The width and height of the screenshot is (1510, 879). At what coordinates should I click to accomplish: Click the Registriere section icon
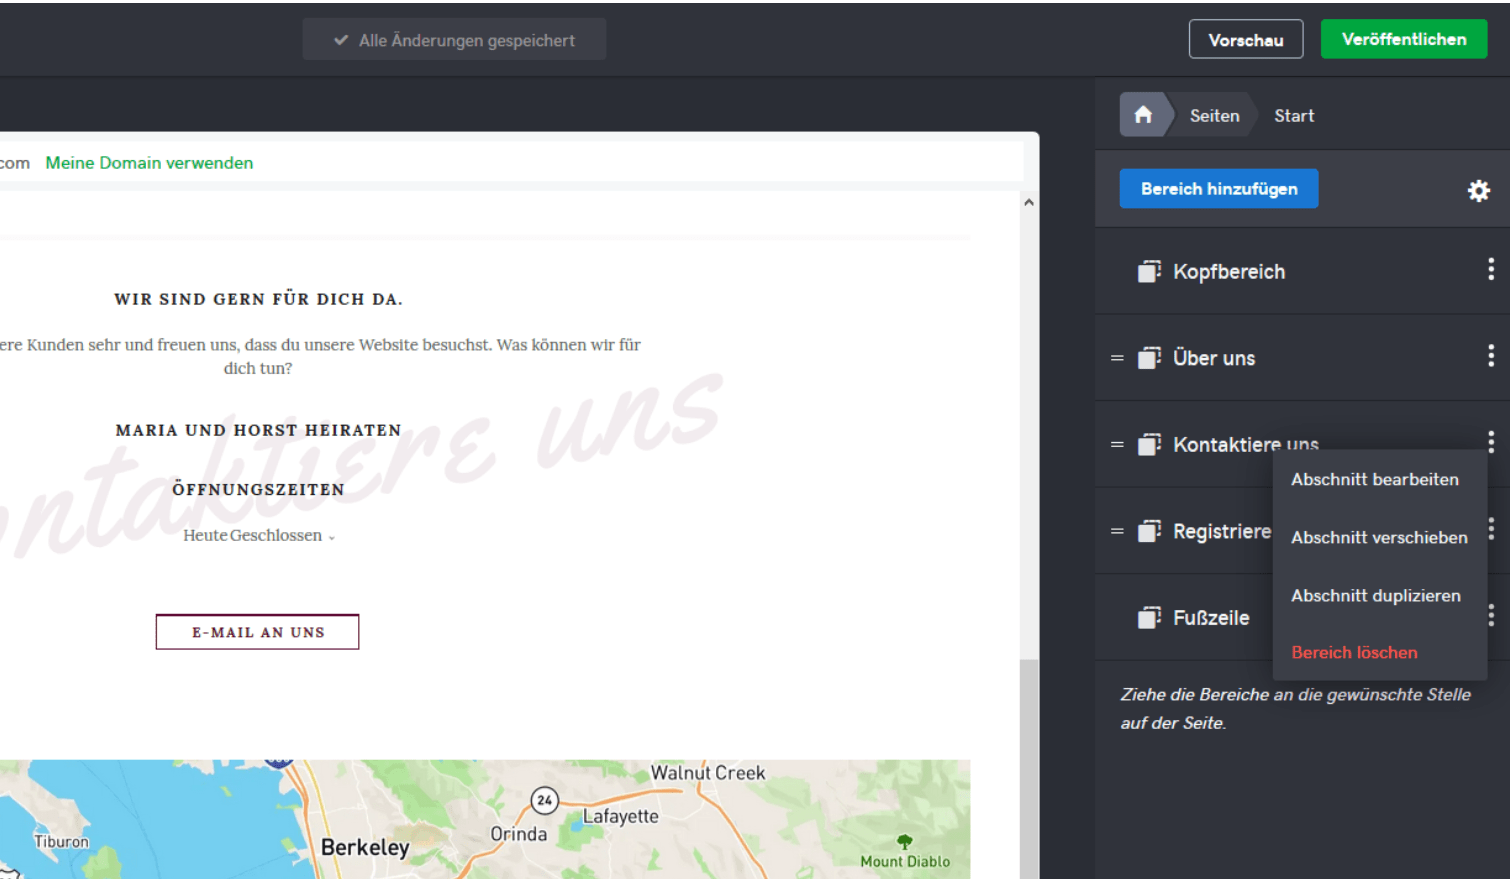point(1149,531)
